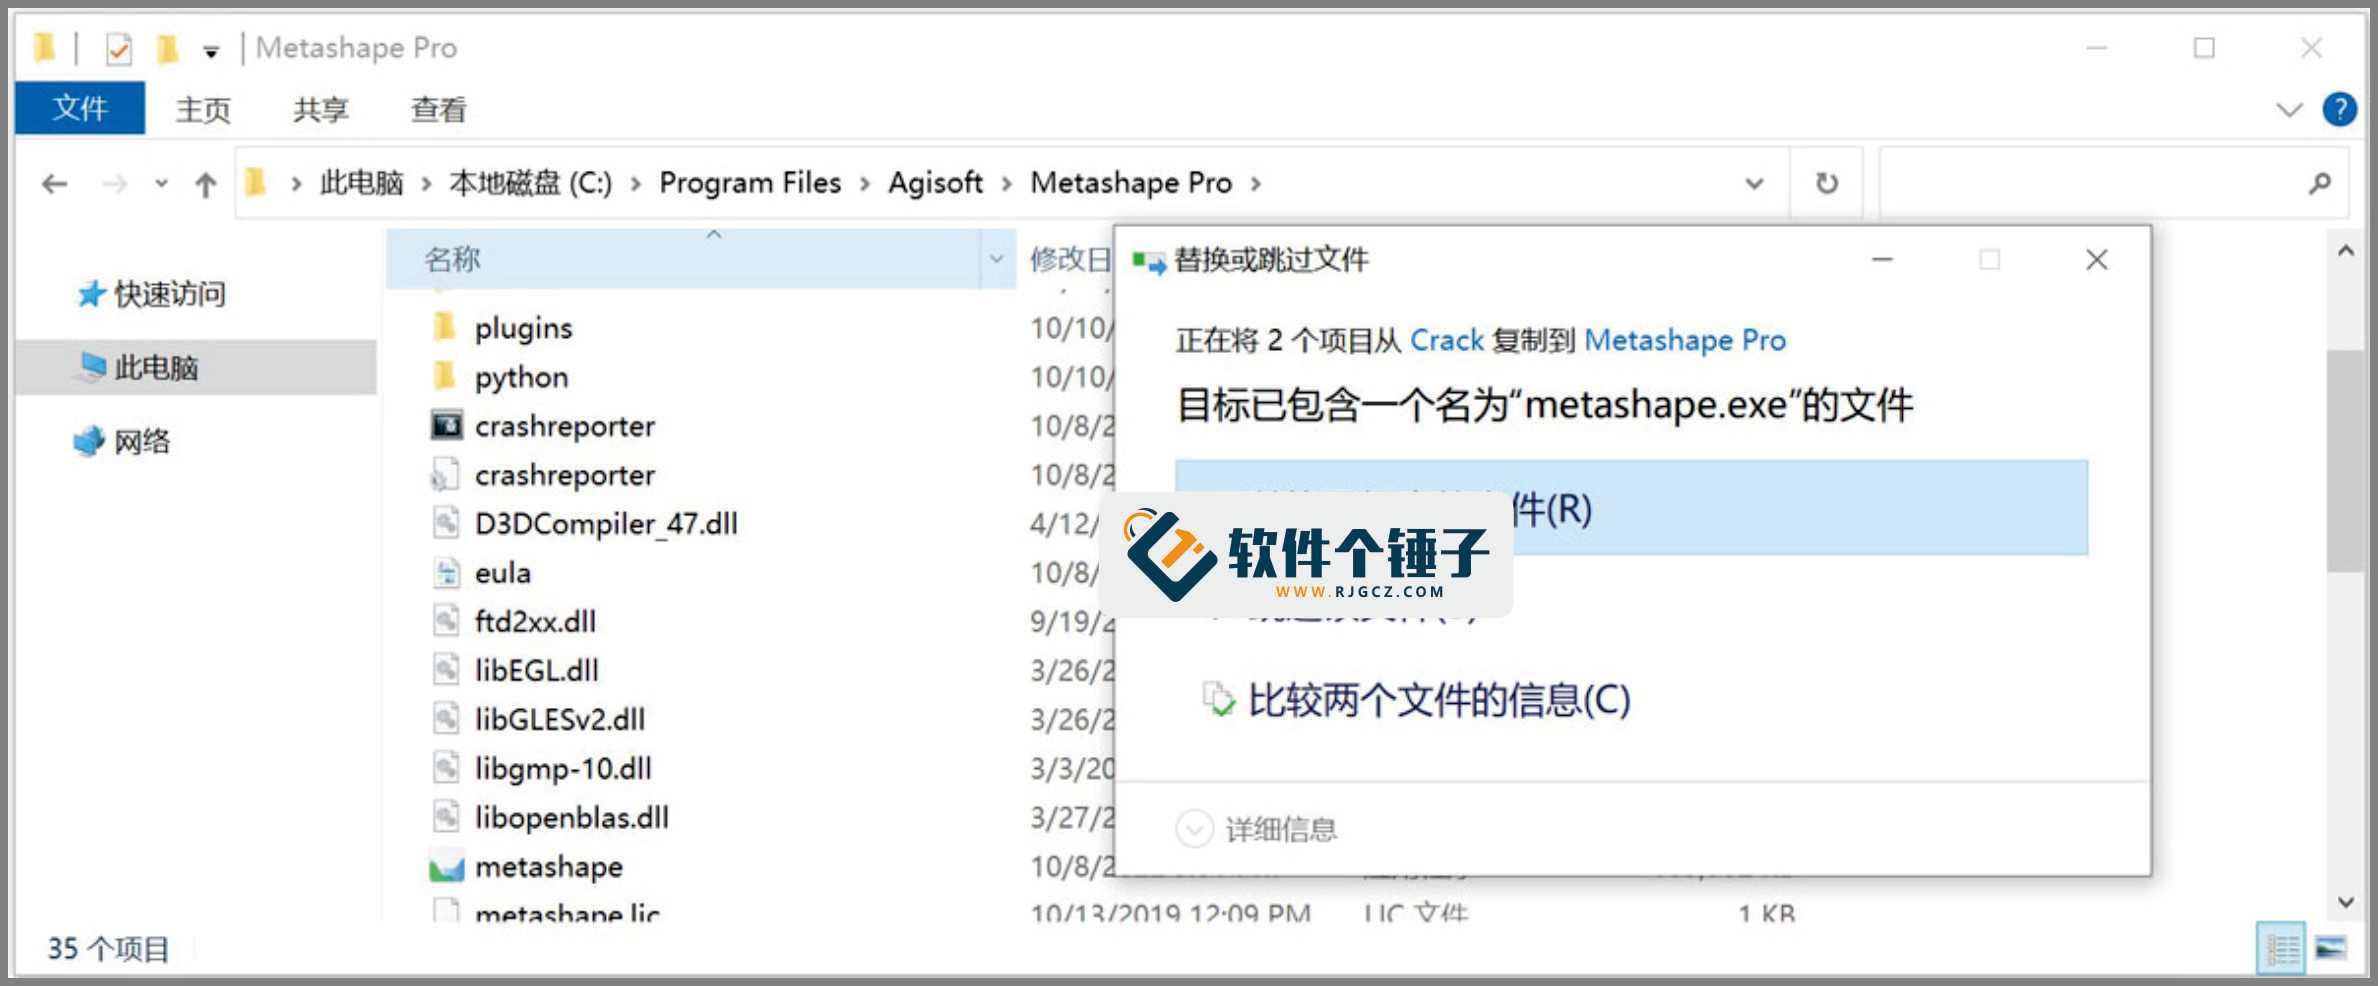This screenshot has height=986, width=2378.
Task: Click file list scrollbar up arrow
Action: 2346,252
